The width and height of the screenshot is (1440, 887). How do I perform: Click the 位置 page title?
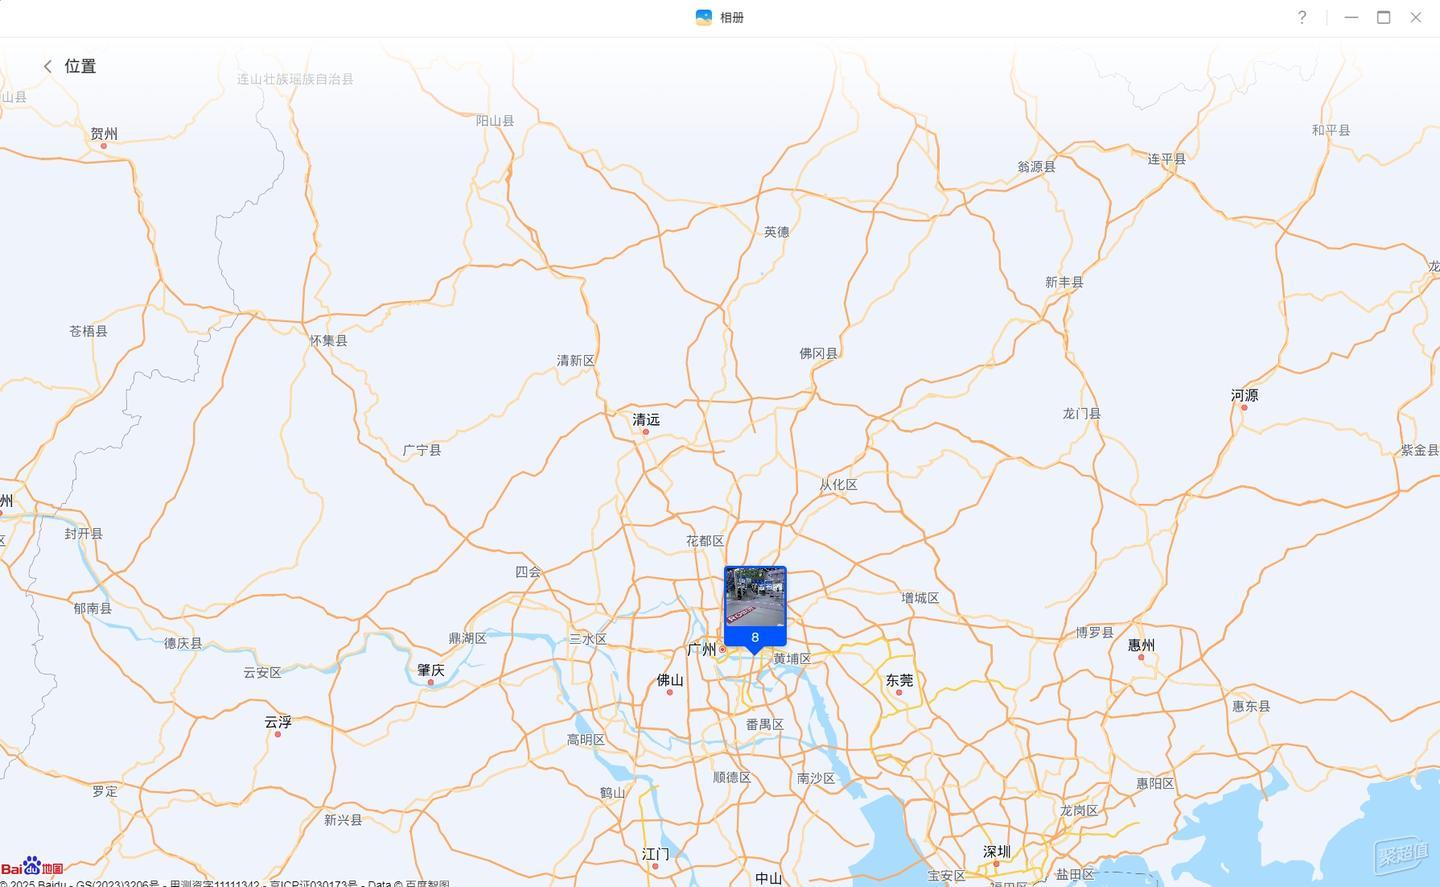click(x=80, y=66)
